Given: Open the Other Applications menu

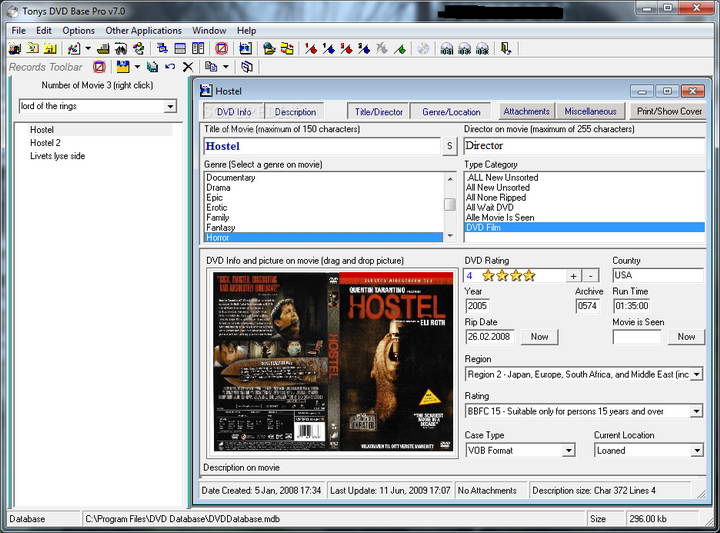Looking at the screenshot, I should point(143,31).
